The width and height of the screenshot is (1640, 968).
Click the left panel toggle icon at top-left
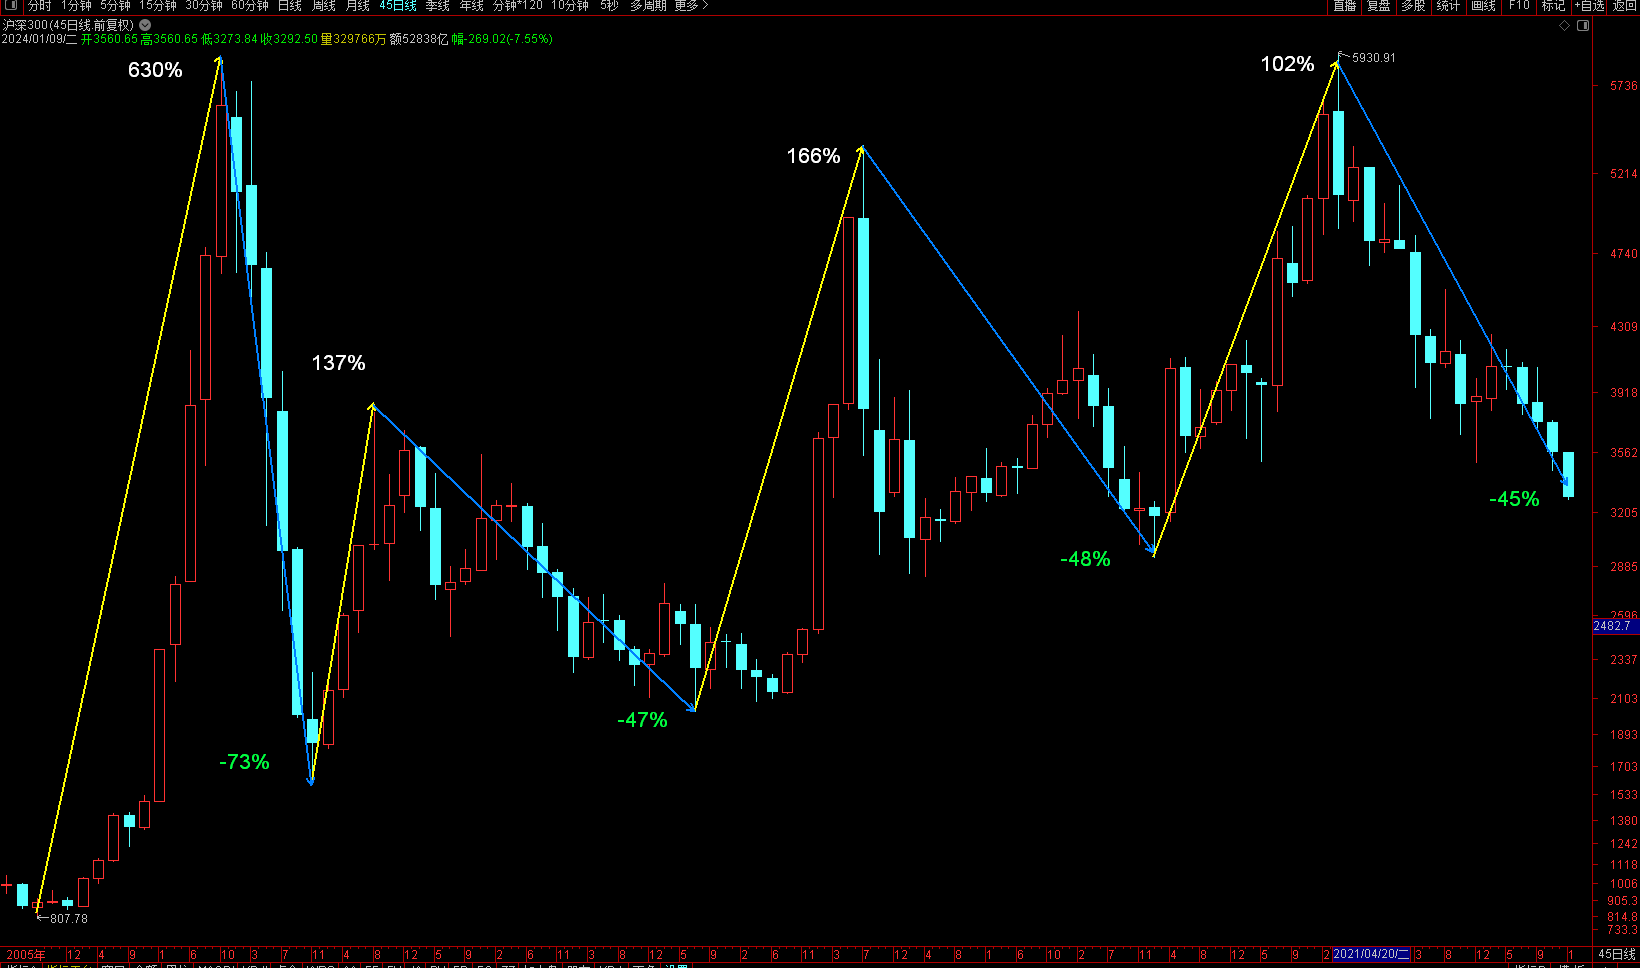(x=10, y=5)
